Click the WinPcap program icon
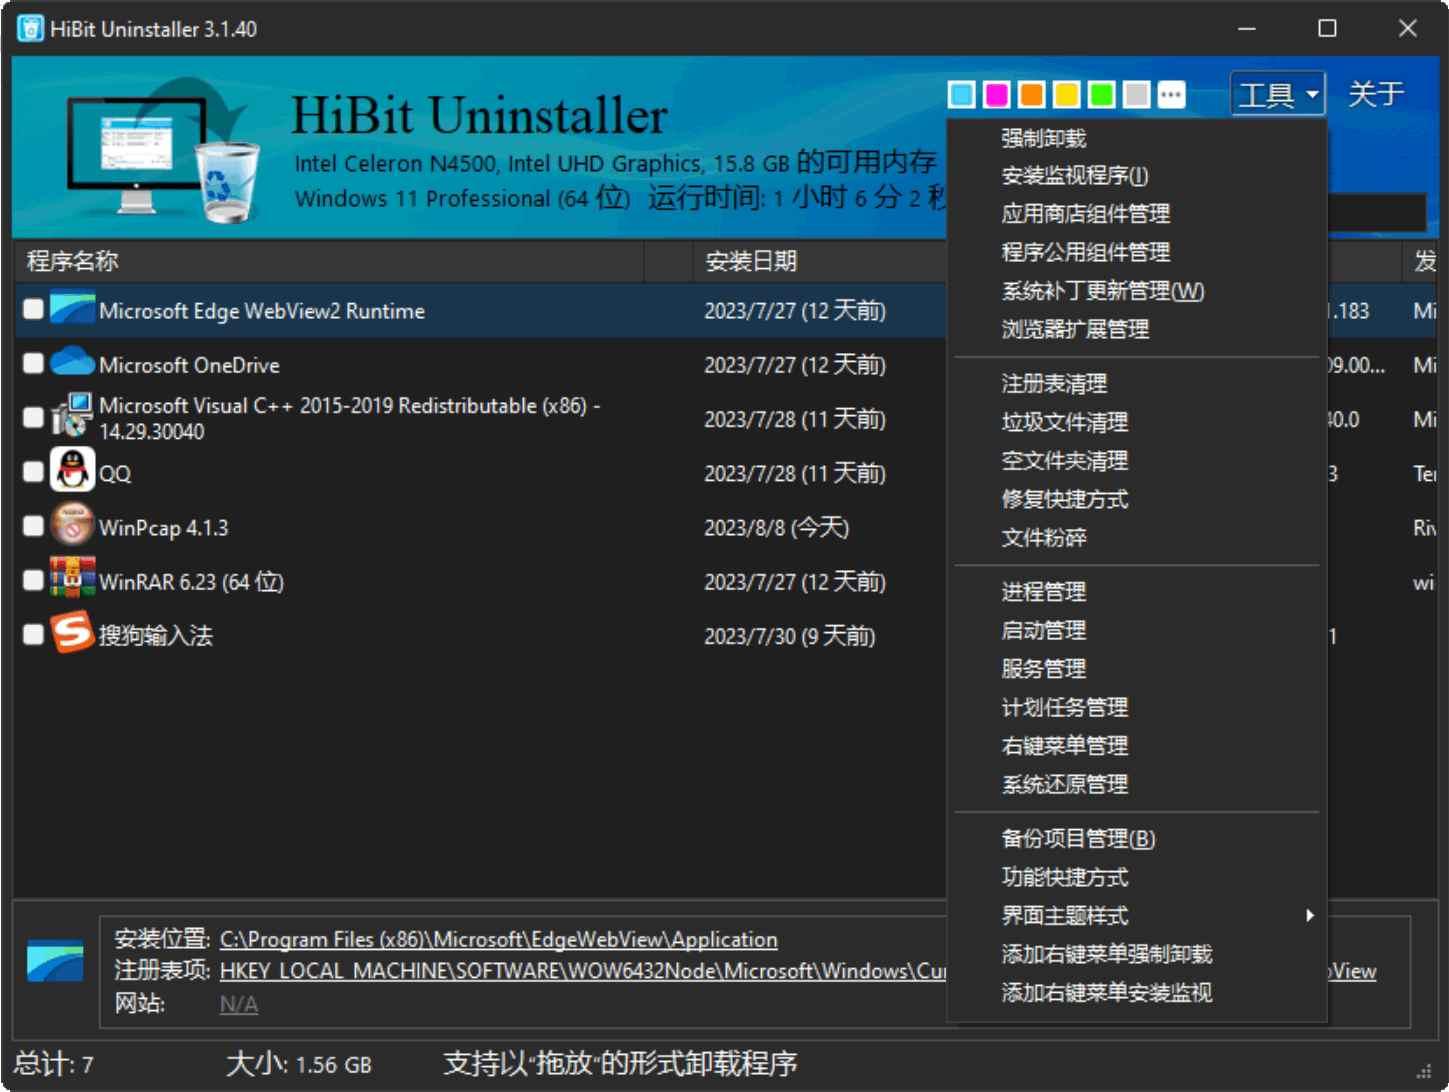 (x=72, y=524)
